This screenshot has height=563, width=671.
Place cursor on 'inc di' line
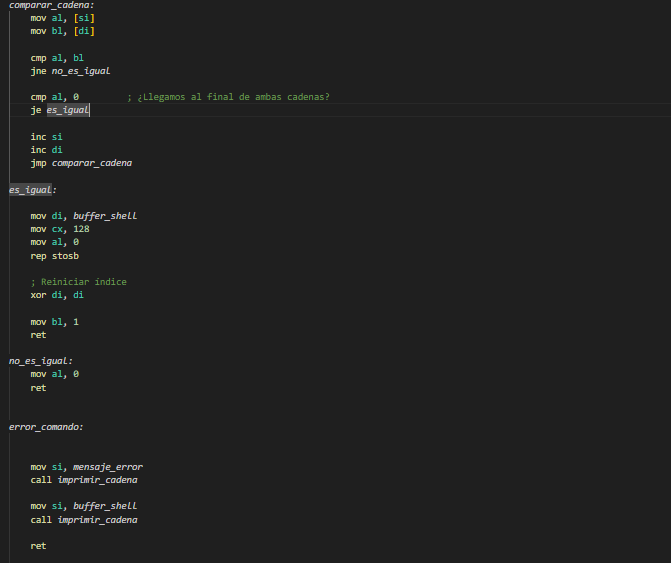click(46, 149)
